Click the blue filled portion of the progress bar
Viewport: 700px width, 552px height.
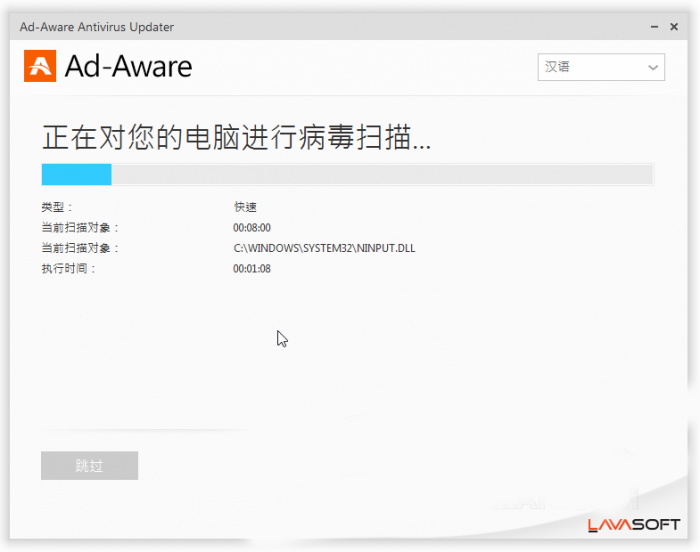point(76,175)
